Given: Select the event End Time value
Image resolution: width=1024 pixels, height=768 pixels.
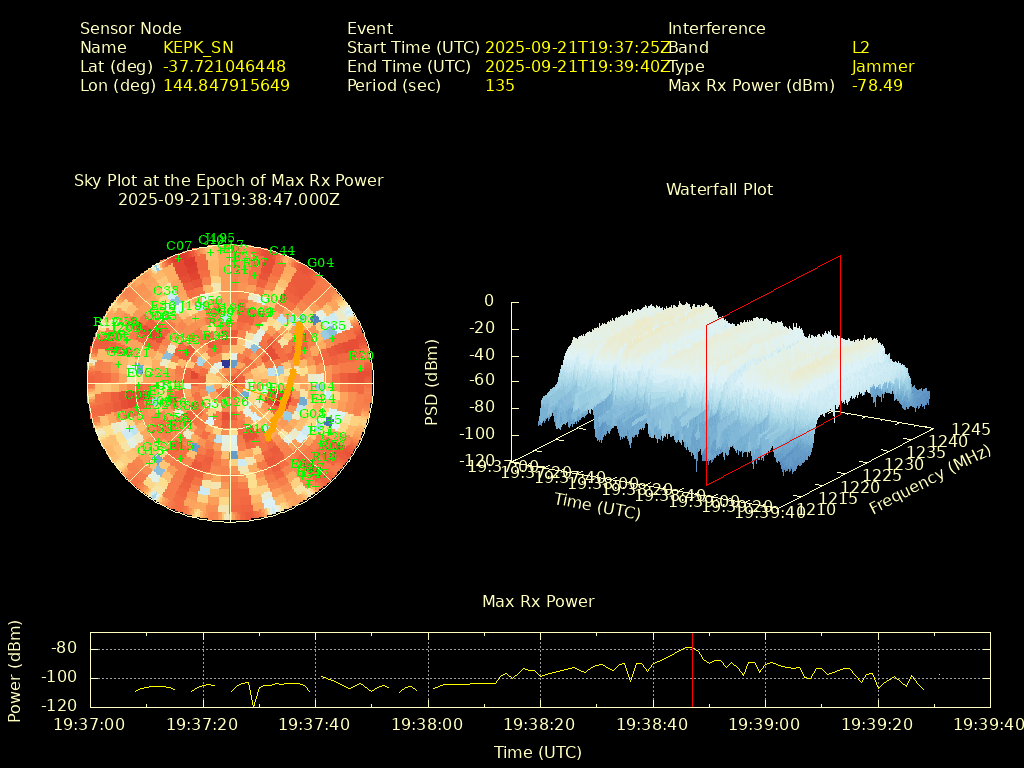Looking at the screenshot, I should point(576,67).
